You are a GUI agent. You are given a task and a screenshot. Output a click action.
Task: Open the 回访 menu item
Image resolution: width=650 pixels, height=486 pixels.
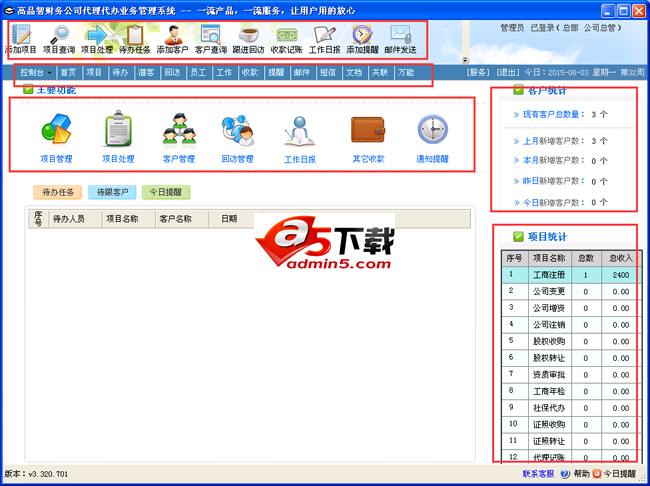pyautogui.click(x=172, y=73)
